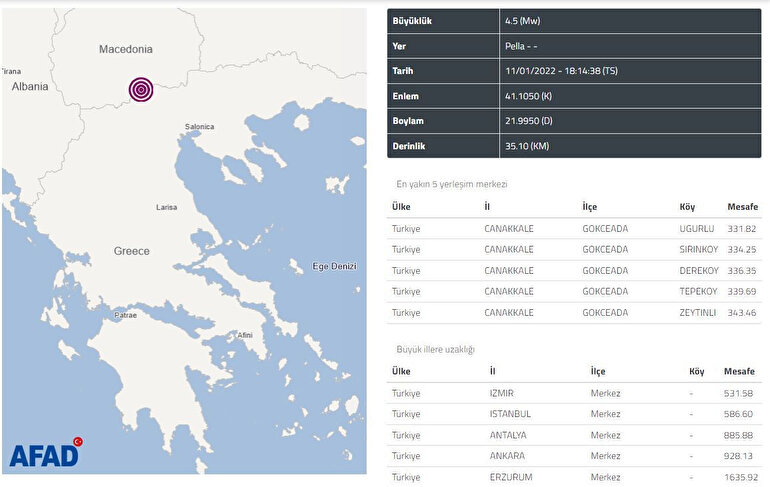
Task: Click the earthquake epicenter marker on map
Action: 142,89
